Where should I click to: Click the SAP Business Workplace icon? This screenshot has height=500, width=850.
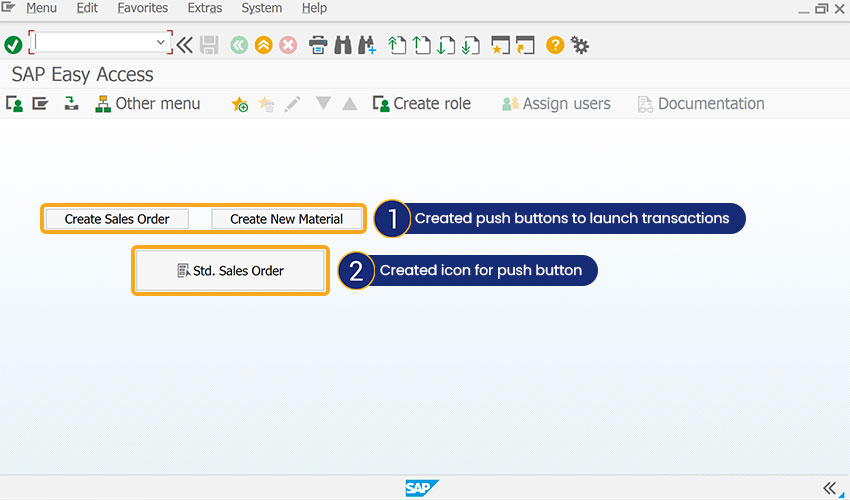pyautogui.click(x=71, y=103)
